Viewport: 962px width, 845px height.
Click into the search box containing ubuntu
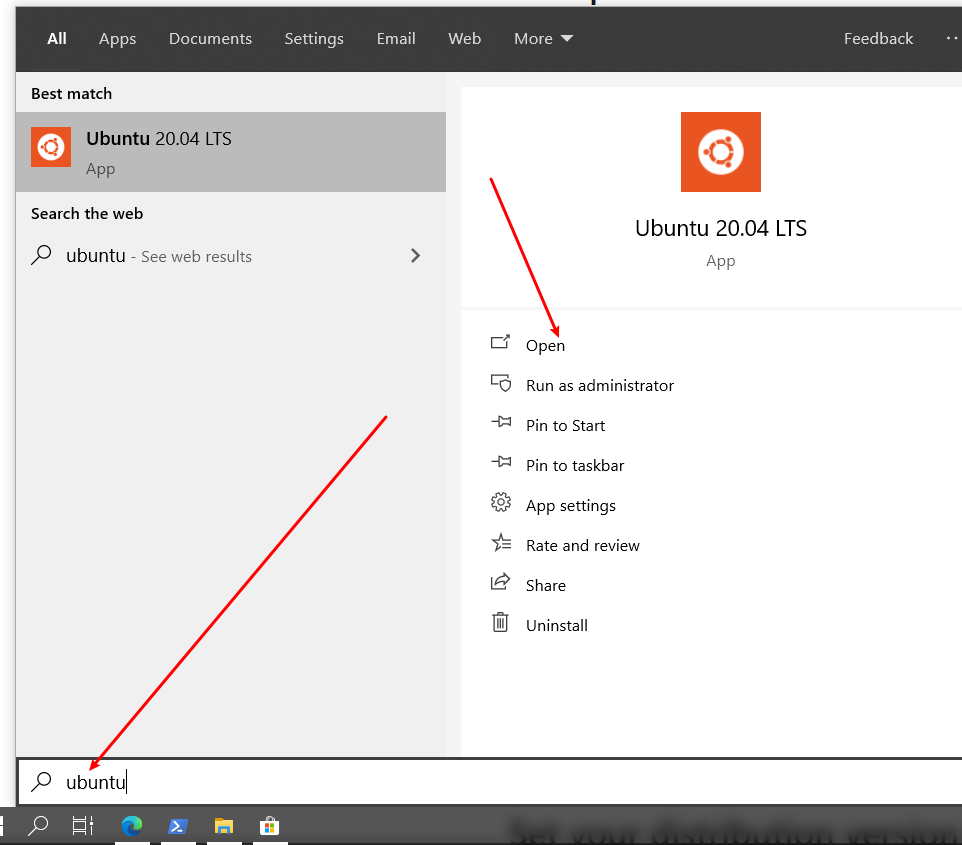[490, 782]
